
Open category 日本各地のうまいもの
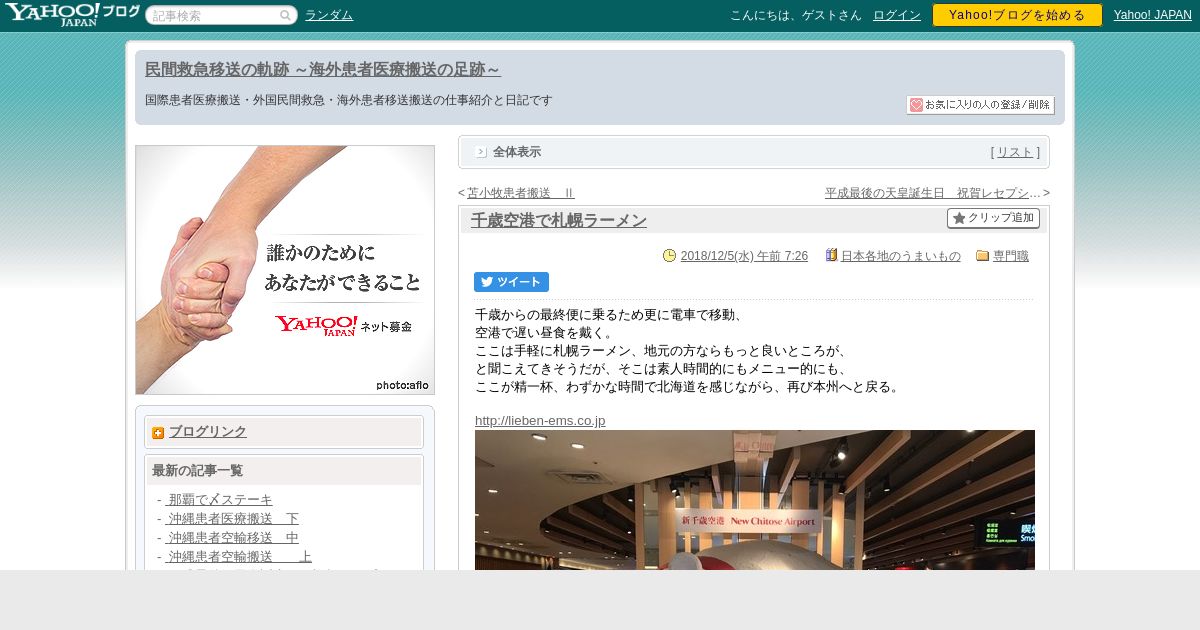[901, 256]
